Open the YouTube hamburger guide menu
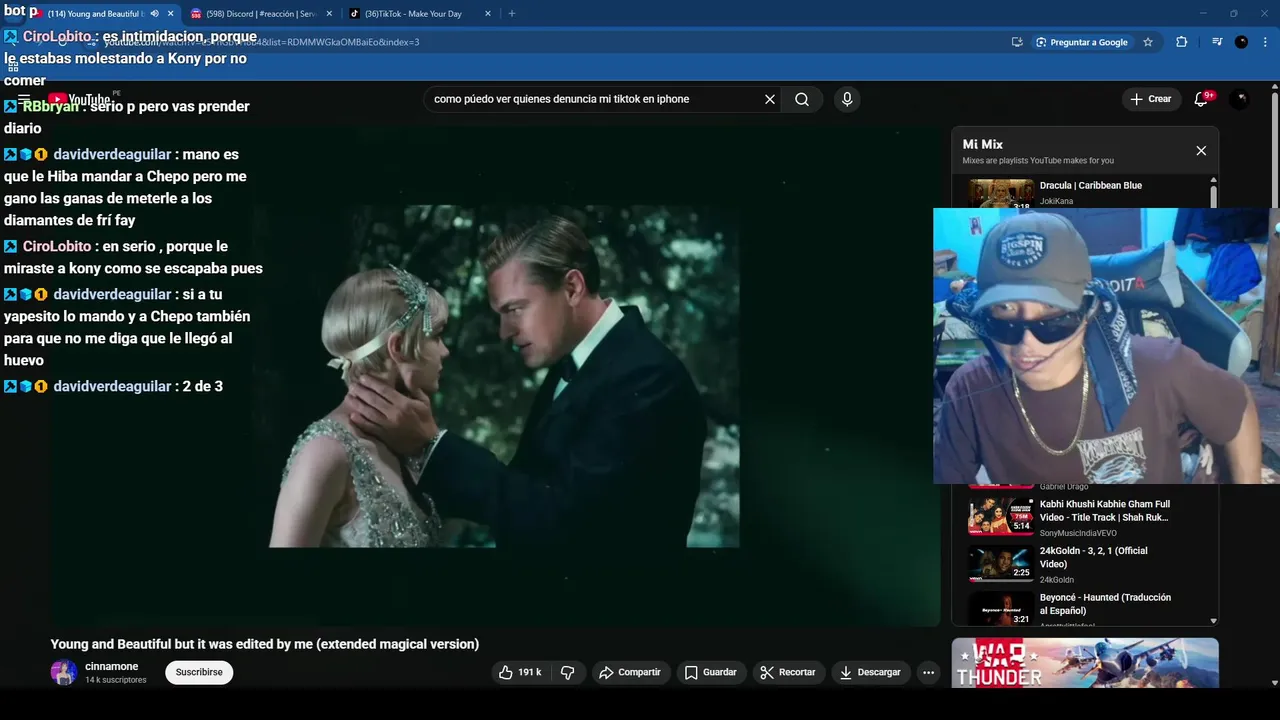 (24, 99)
